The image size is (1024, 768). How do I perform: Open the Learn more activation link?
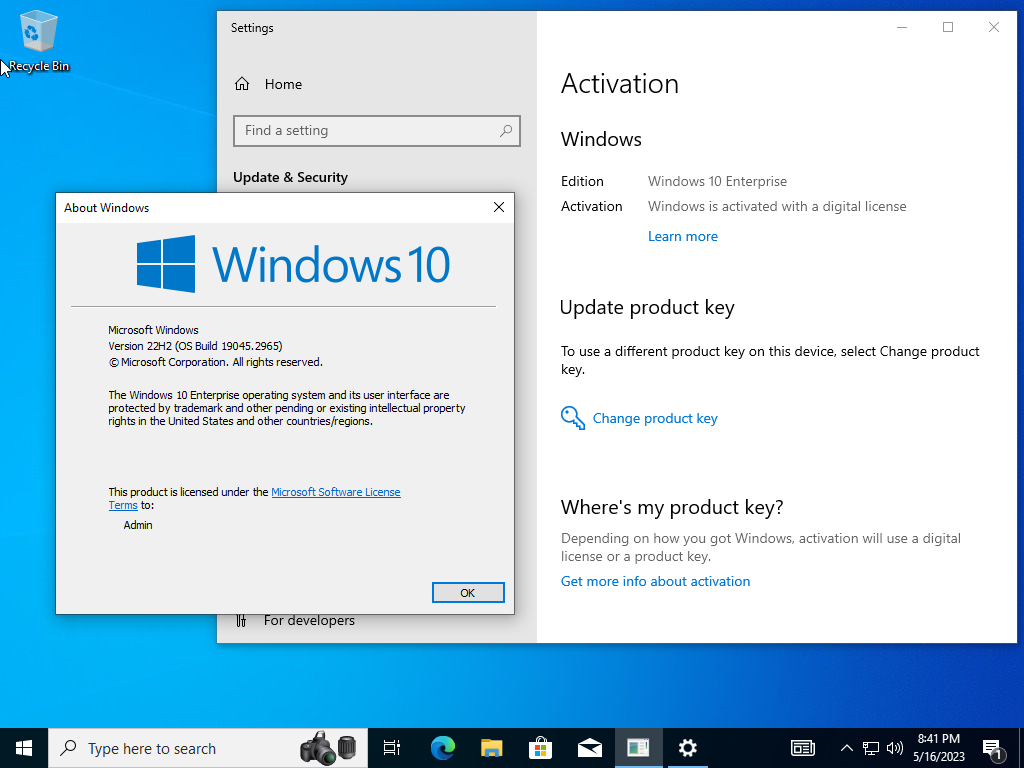pyautogui.click(x=682, y=236)
